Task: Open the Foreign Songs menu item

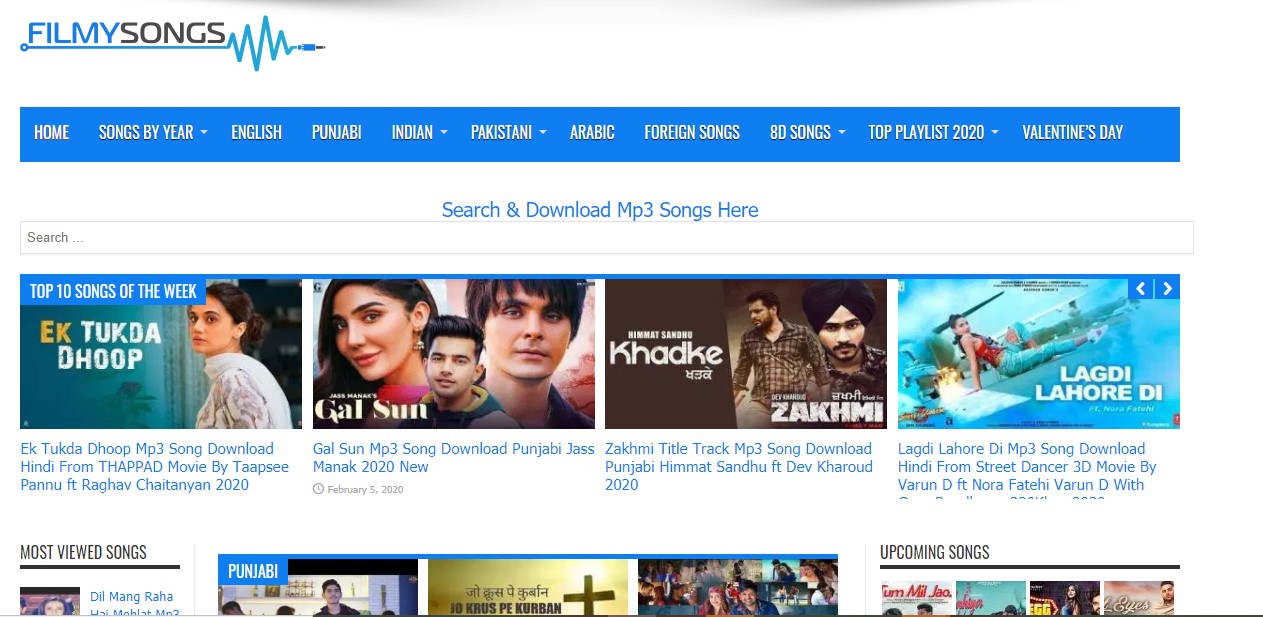Action: pyautogui.click(x=692, y=132)
